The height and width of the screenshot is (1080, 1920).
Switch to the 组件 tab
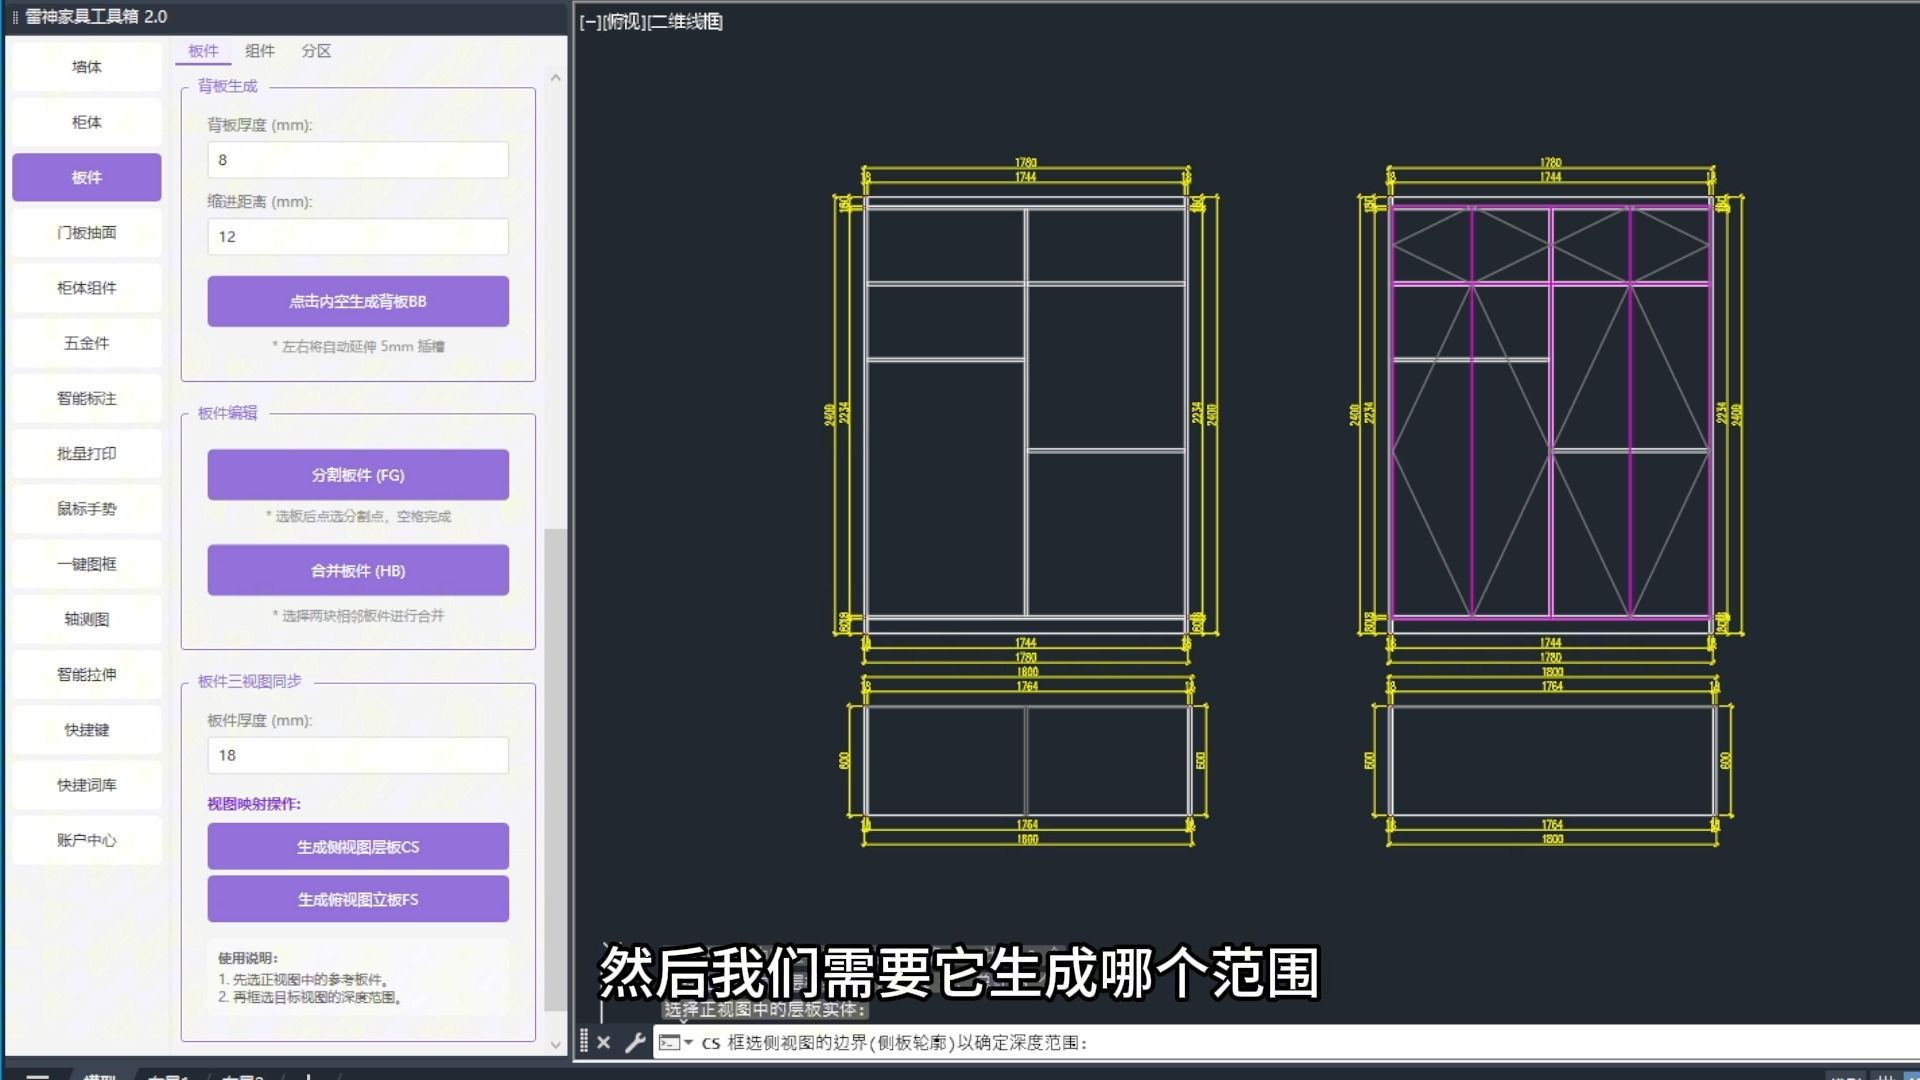click(260, 51)
